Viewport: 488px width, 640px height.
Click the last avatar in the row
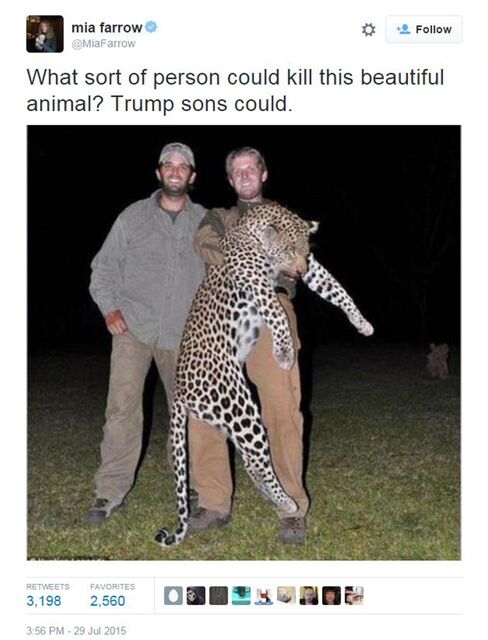click(x=354, y=596)
